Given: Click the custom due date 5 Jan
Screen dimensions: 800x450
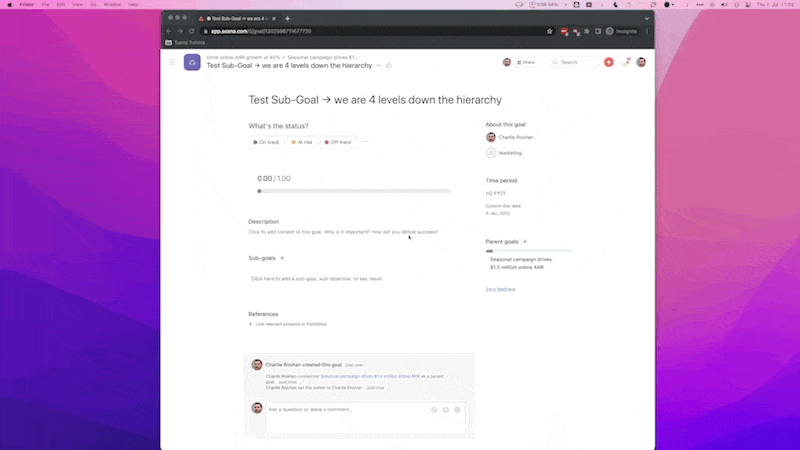Looking at the screenshot, I should point(498,213).
